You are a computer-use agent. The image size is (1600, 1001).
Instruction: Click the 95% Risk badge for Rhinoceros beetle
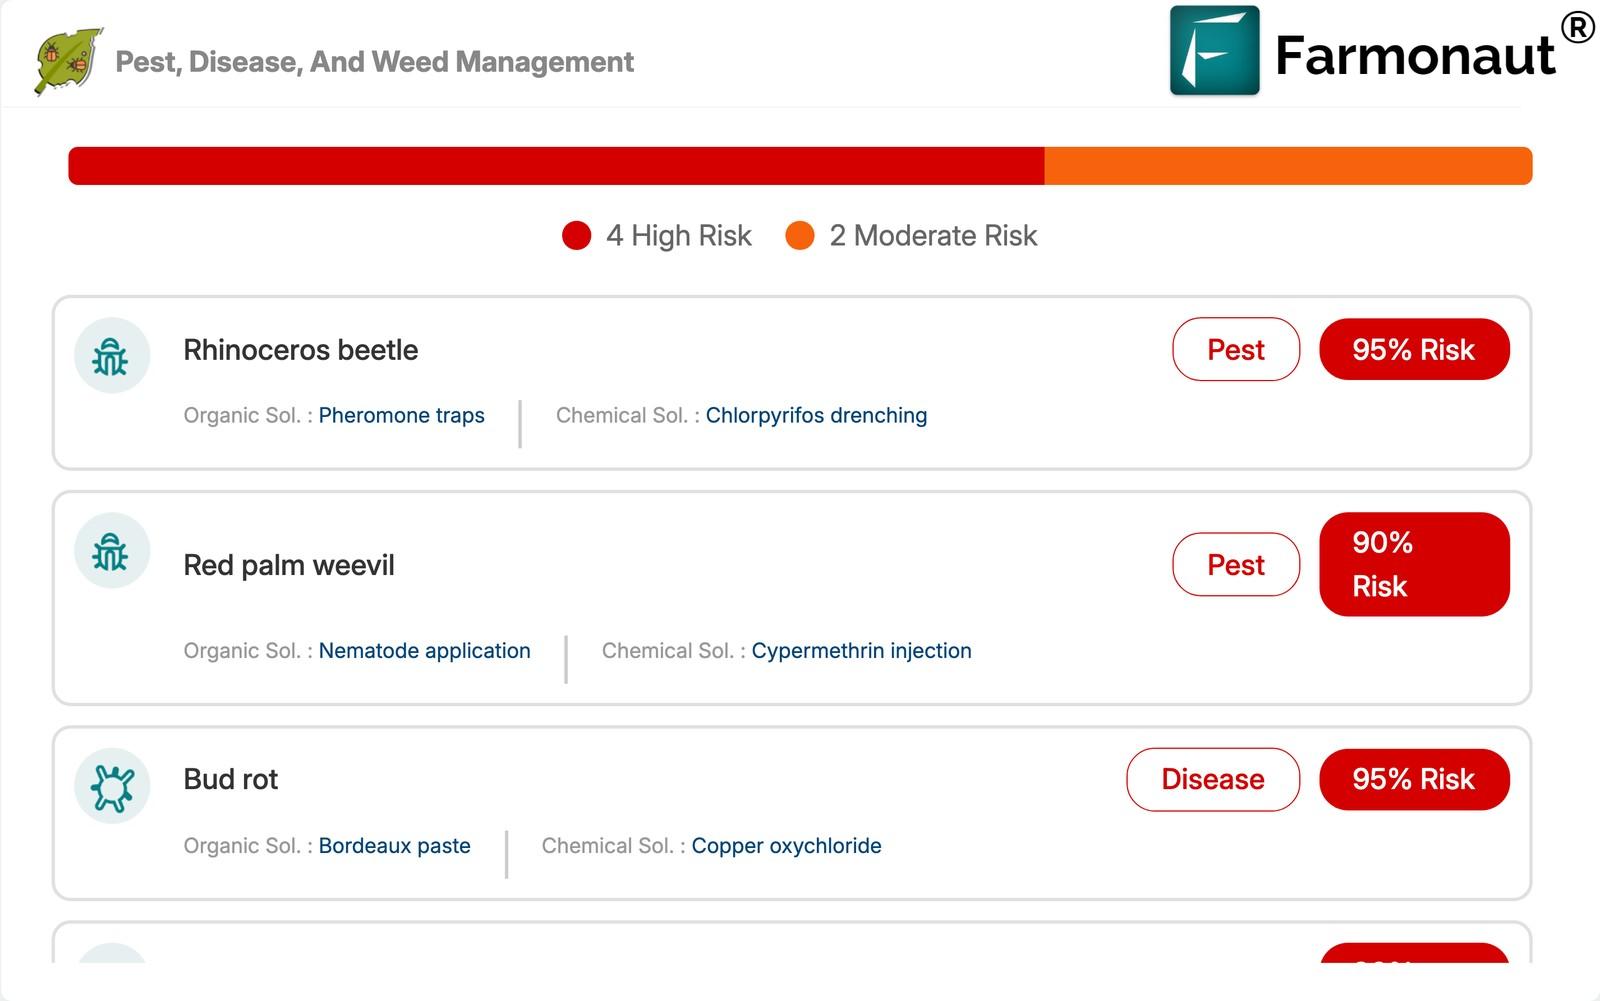tap(1414, 349)
